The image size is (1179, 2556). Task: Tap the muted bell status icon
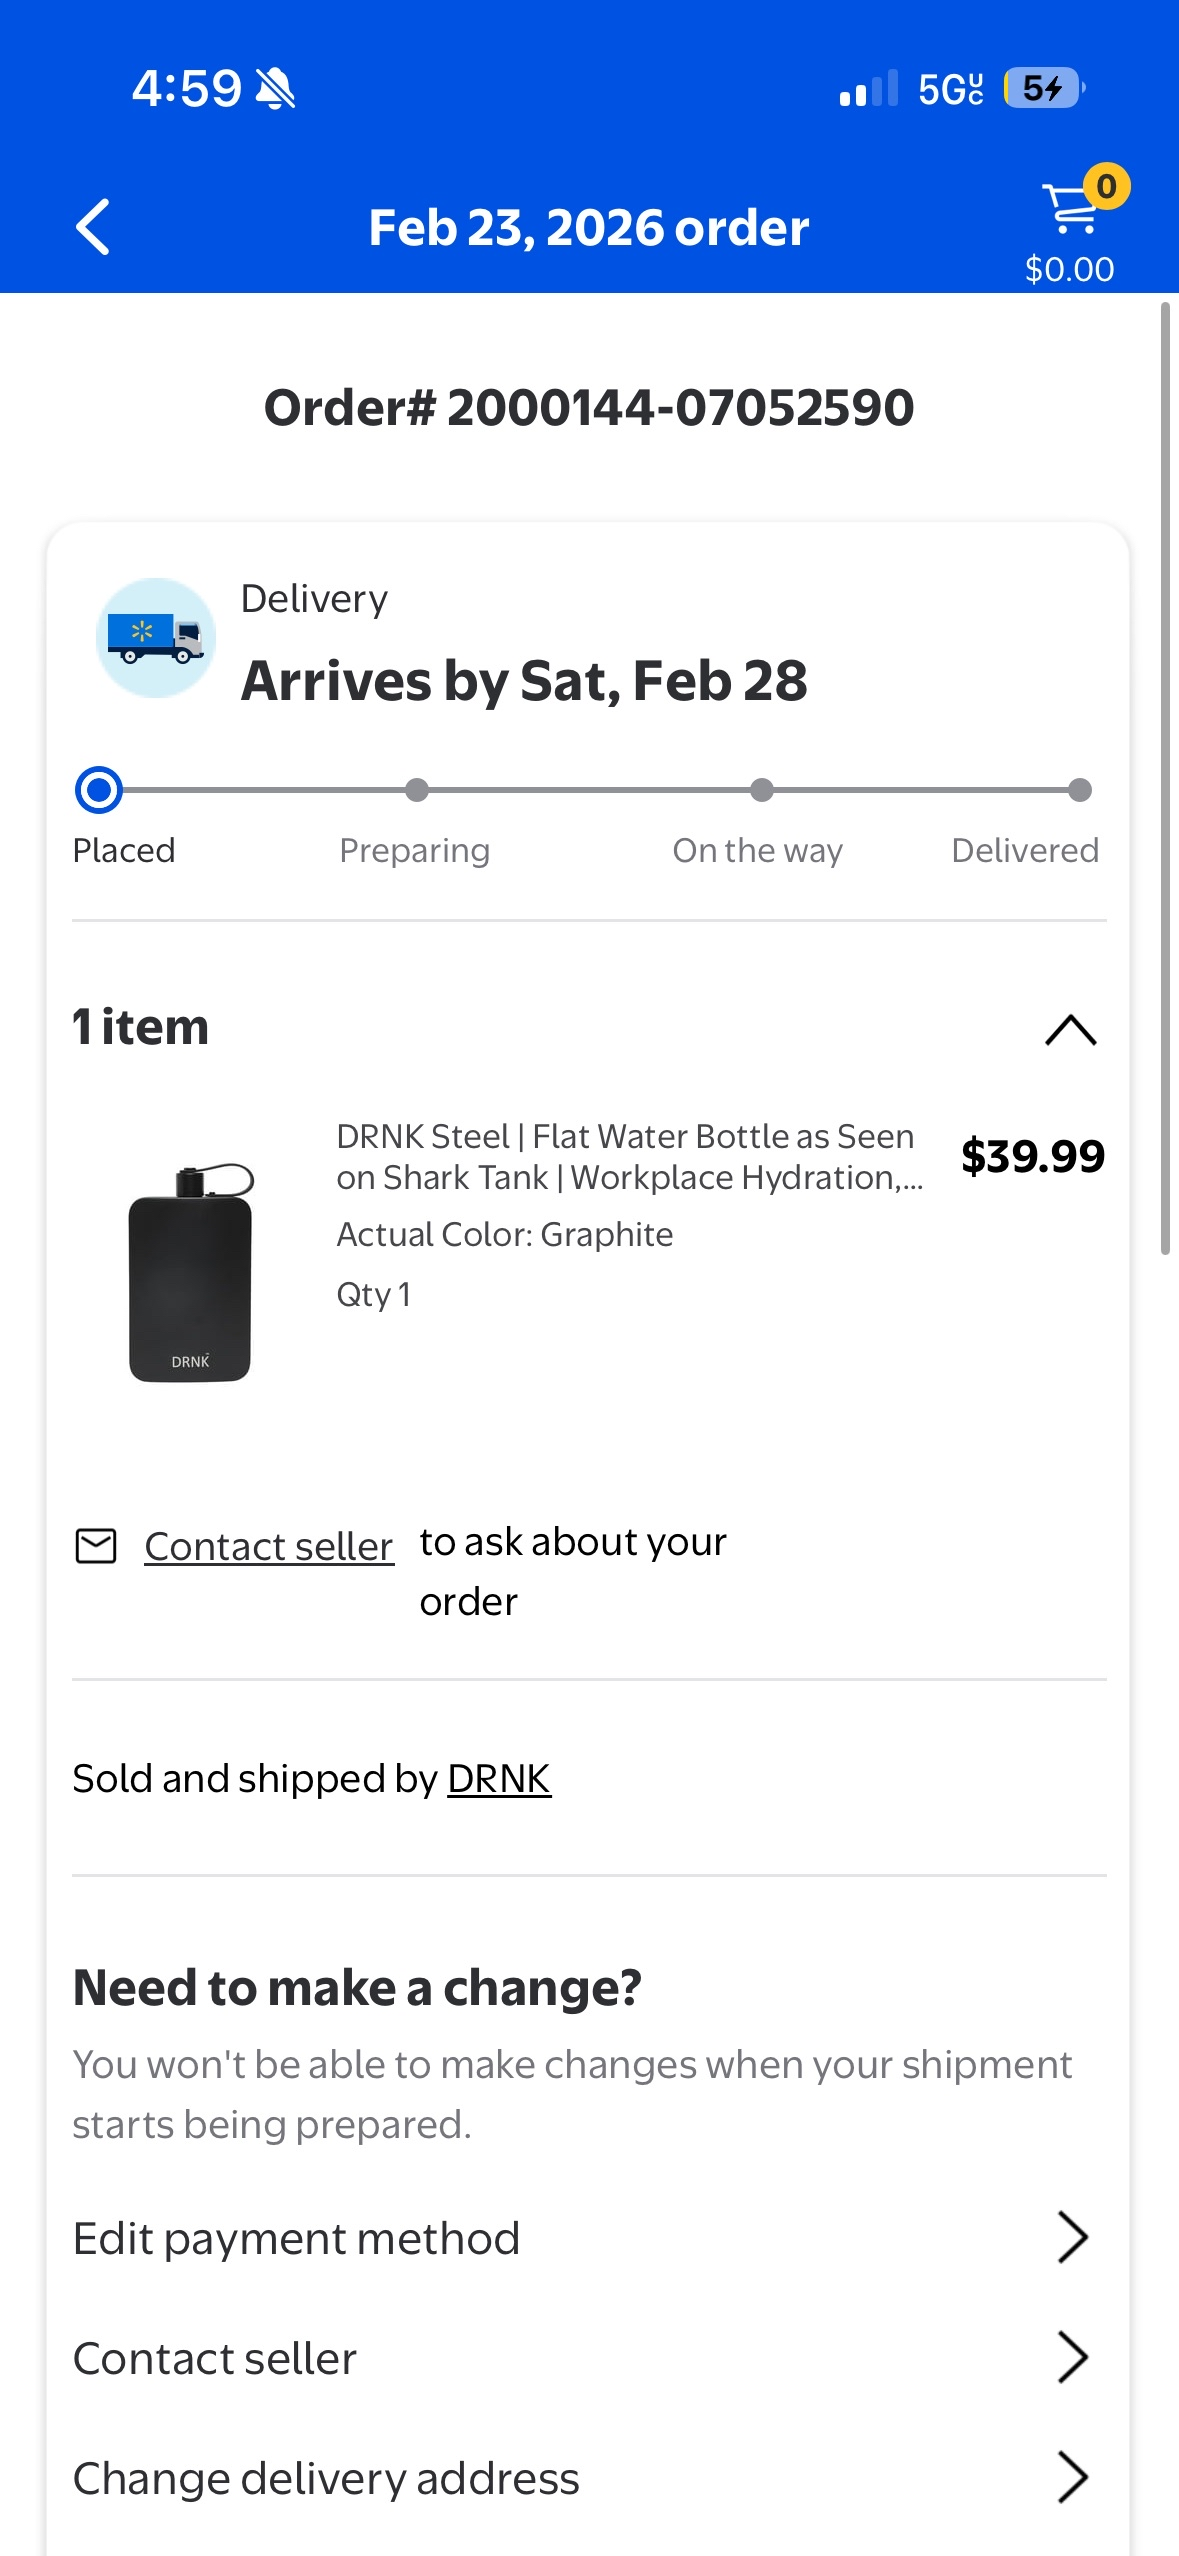[275, 89]
